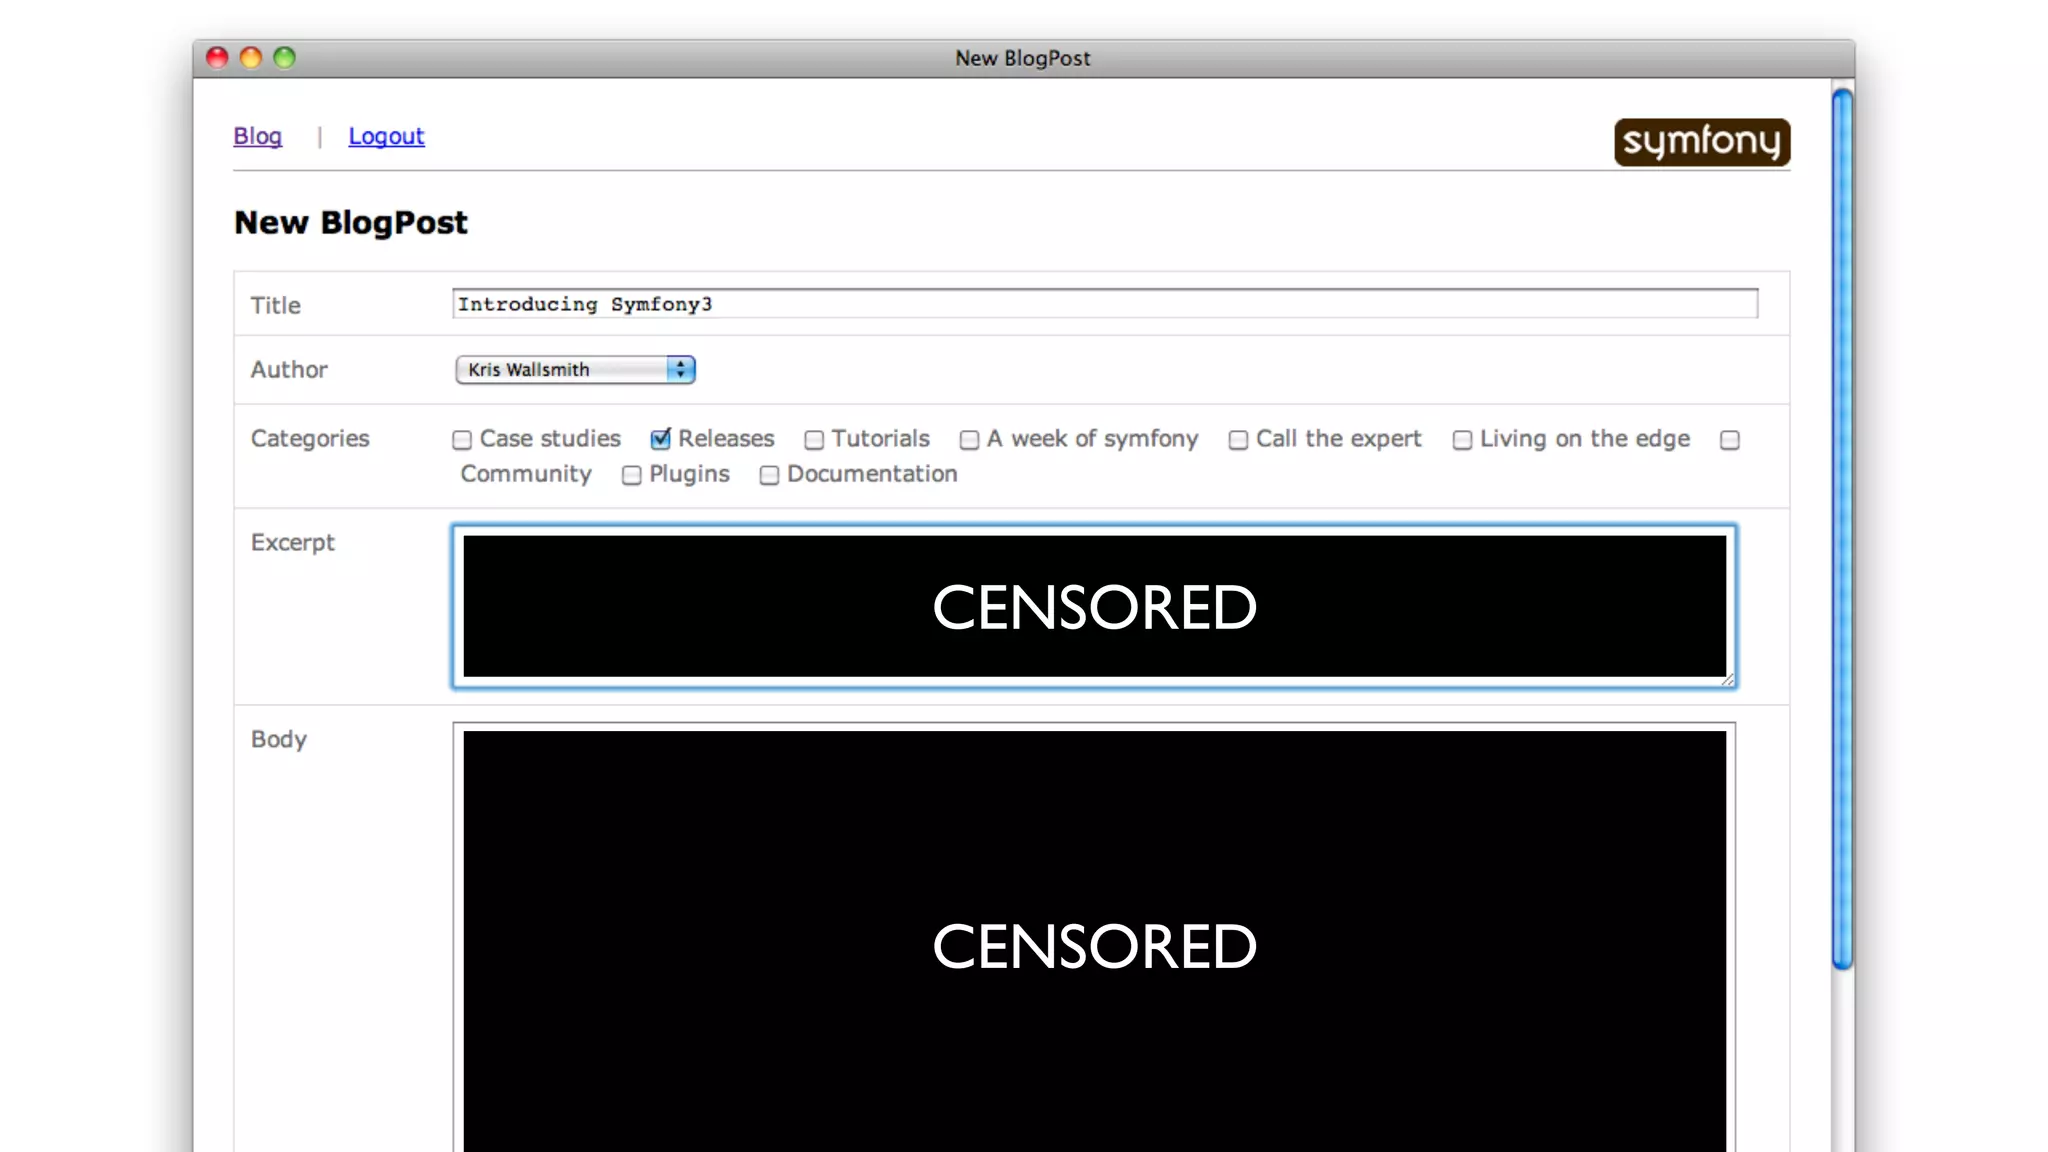Click the green zoom window button

(285, 58)
